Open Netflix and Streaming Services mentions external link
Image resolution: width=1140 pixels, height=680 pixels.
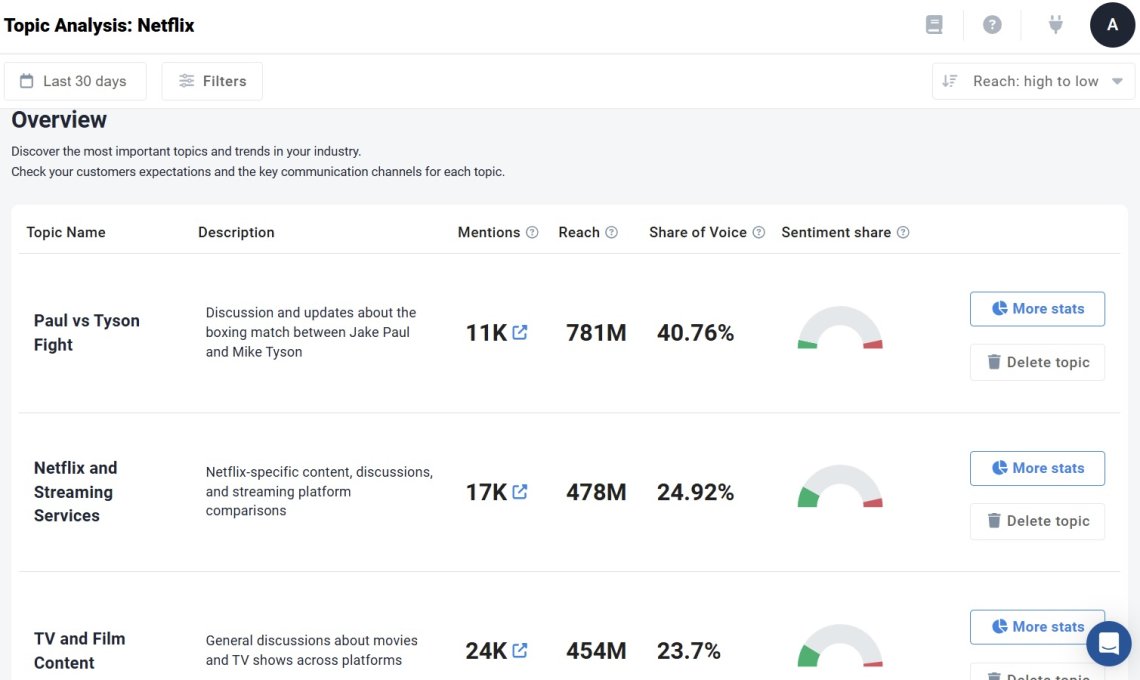pos(520,492)
